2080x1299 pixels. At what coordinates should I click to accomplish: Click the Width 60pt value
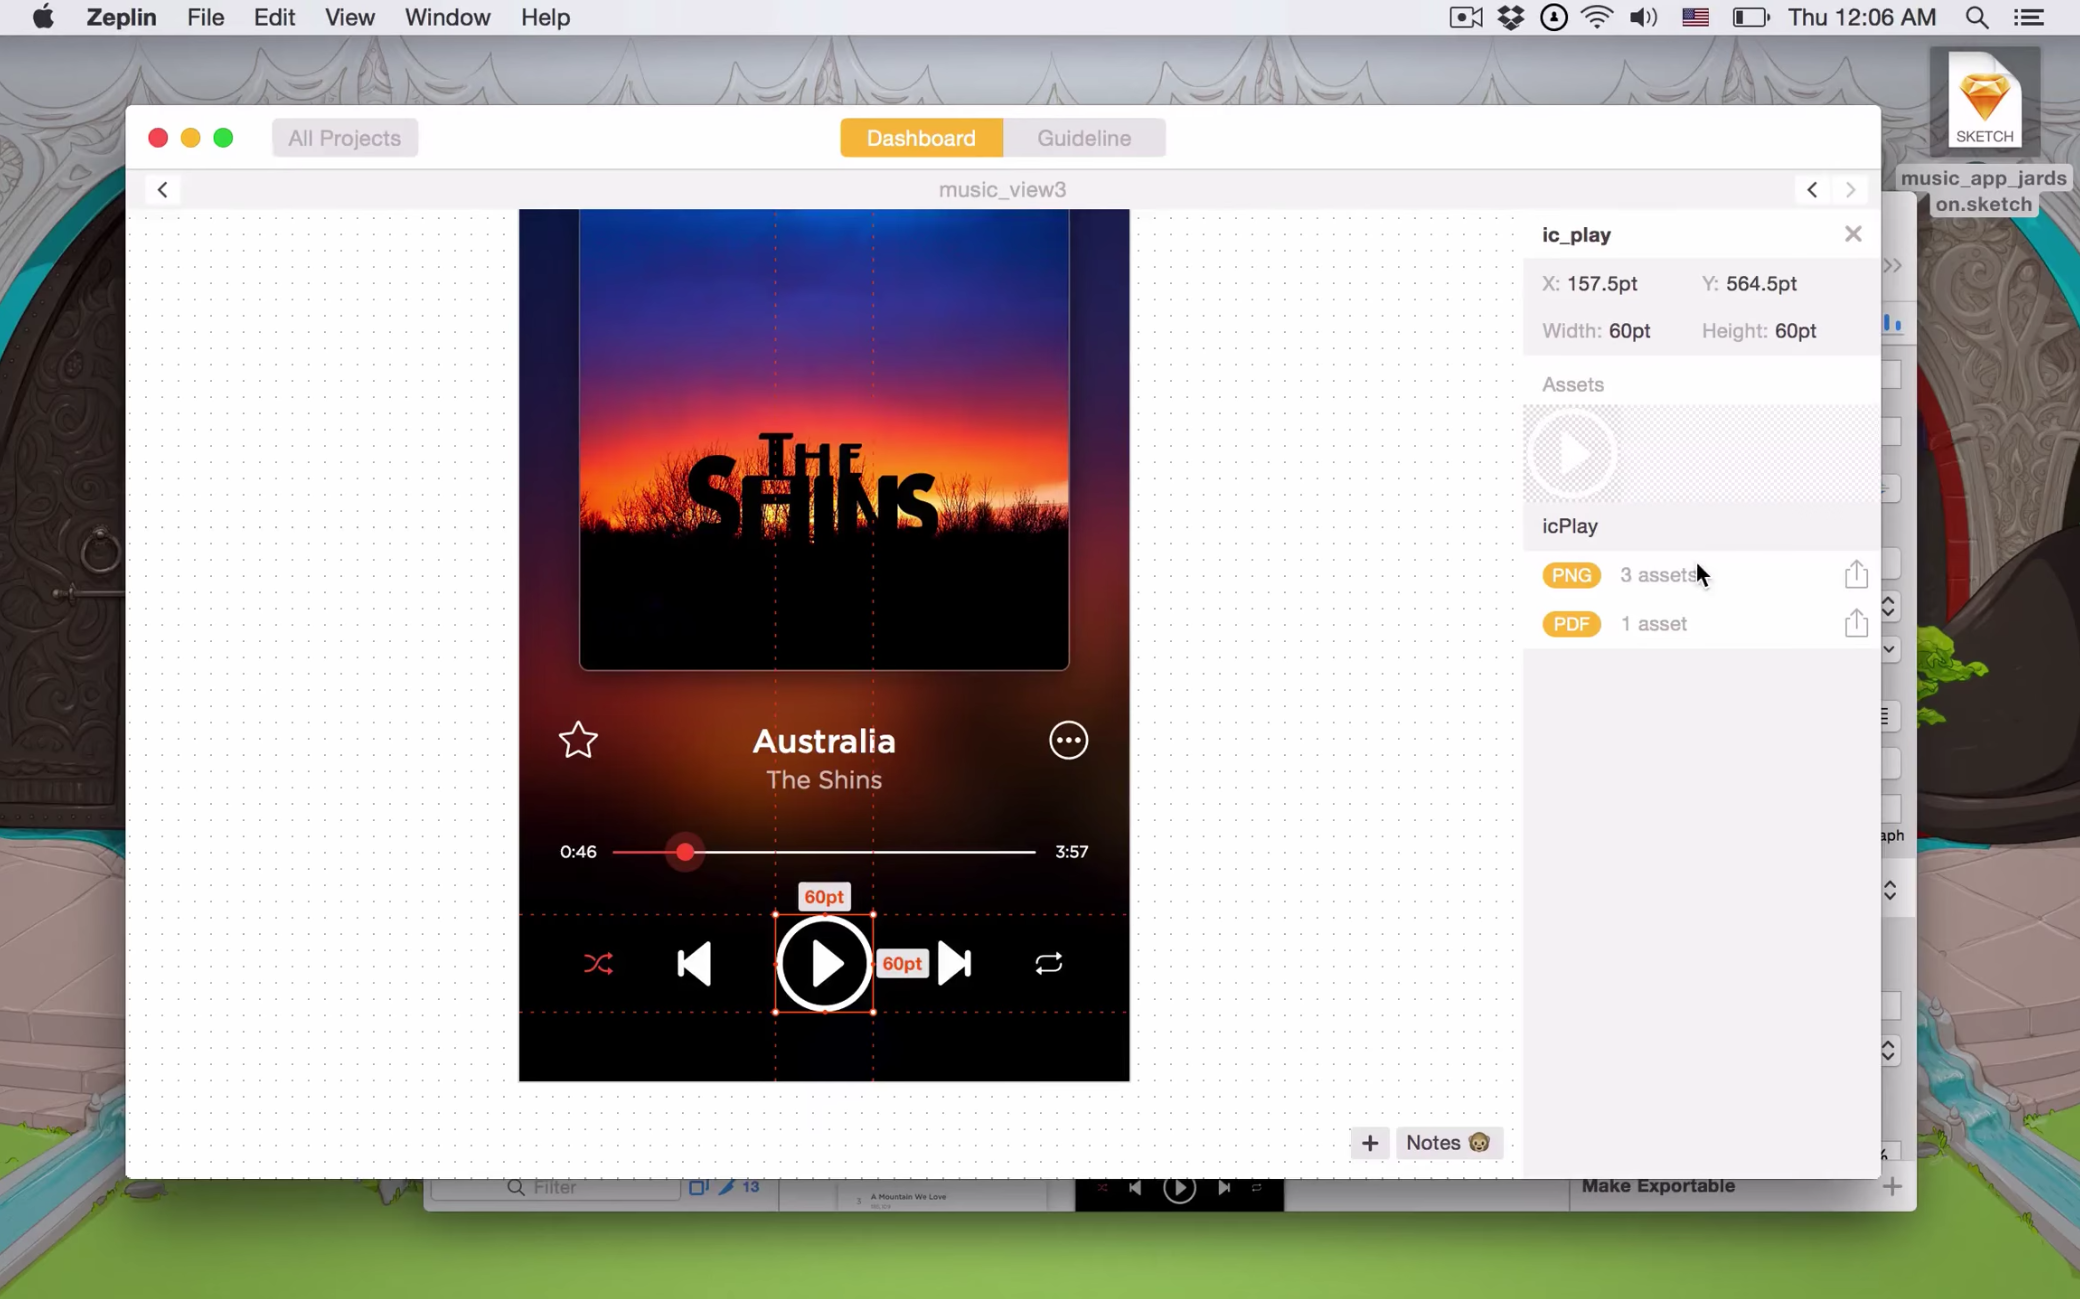(x=1629, y=331)
